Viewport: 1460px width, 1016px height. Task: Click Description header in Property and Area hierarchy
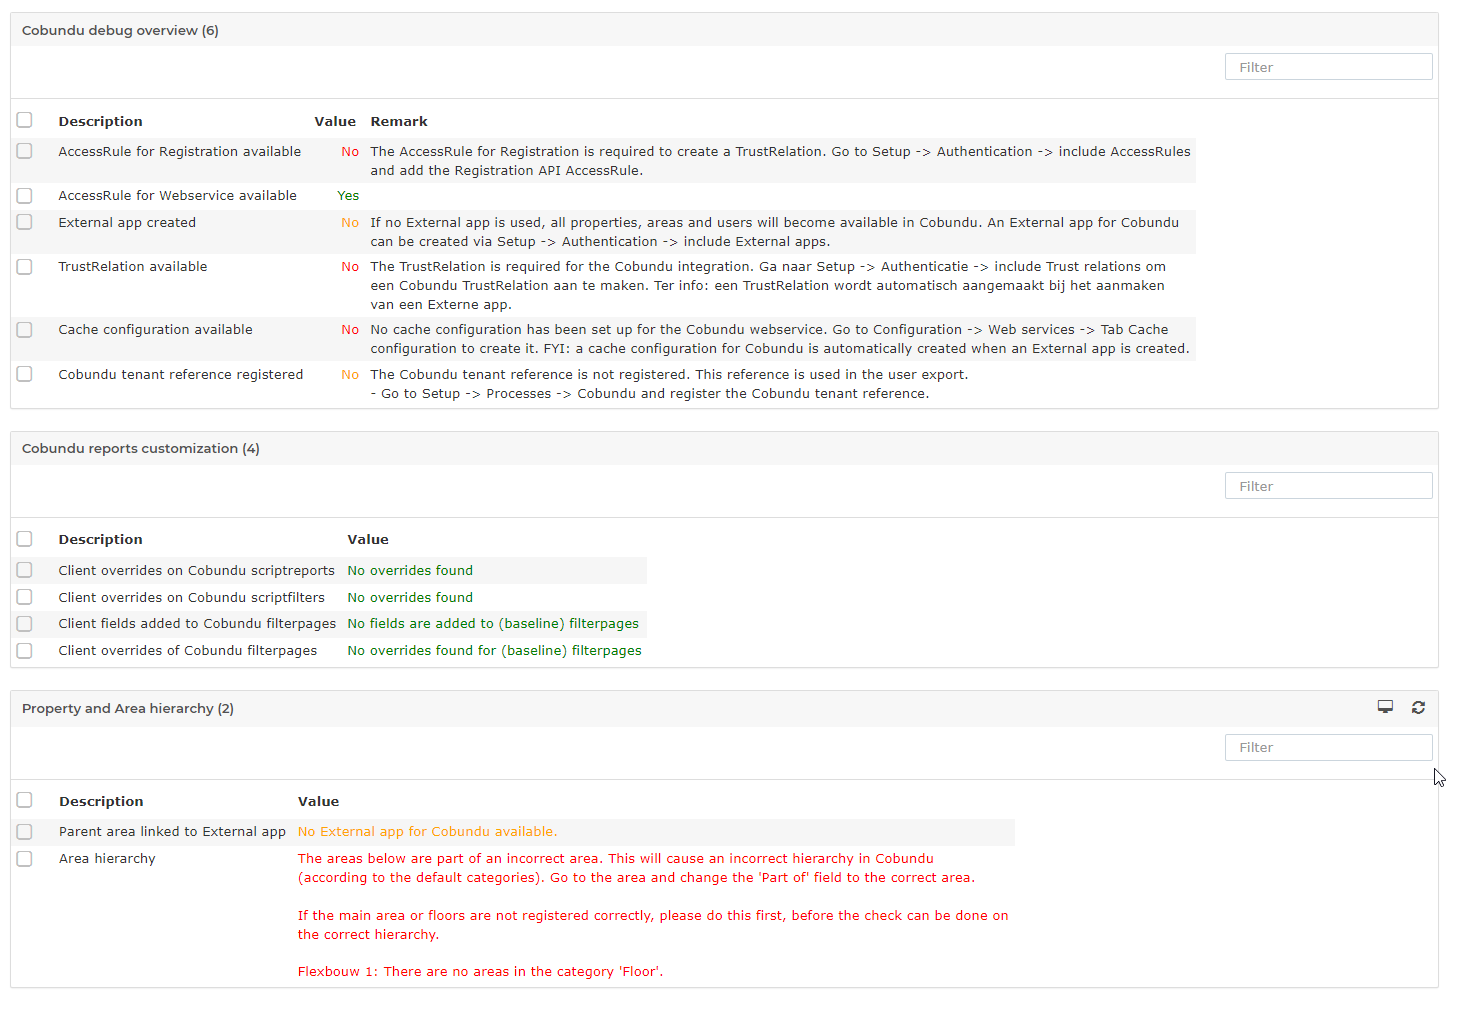pyautogui.click(x=101, y=801)
